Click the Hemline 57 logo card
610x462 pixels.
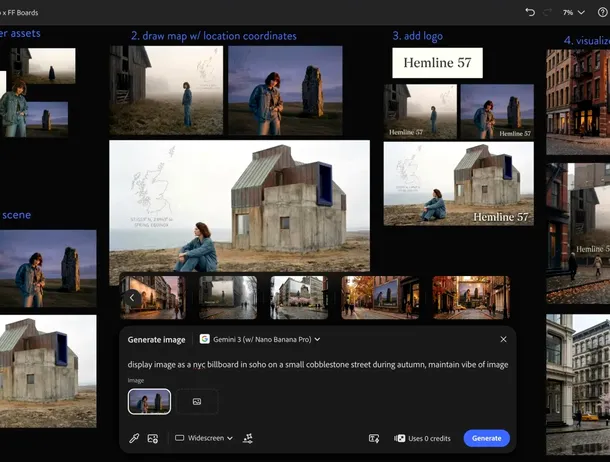[437, 63]
